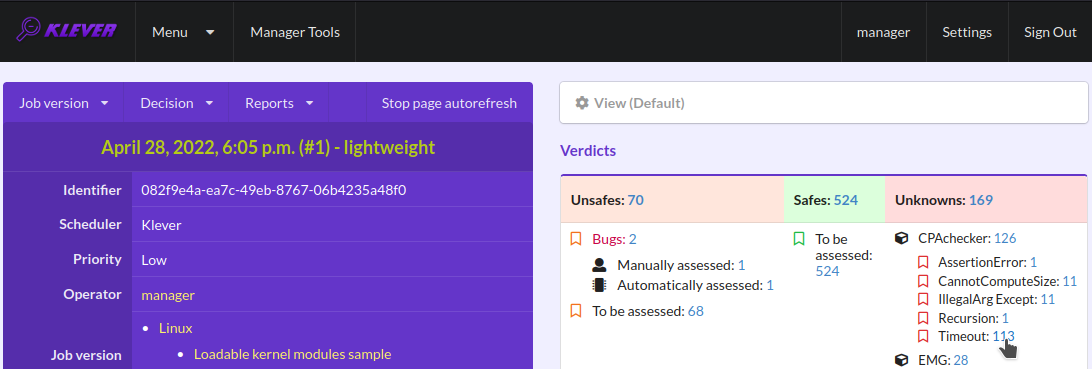1092x369 pixels.
Task: Click the Verdicts heading
Action: (588, 150)
